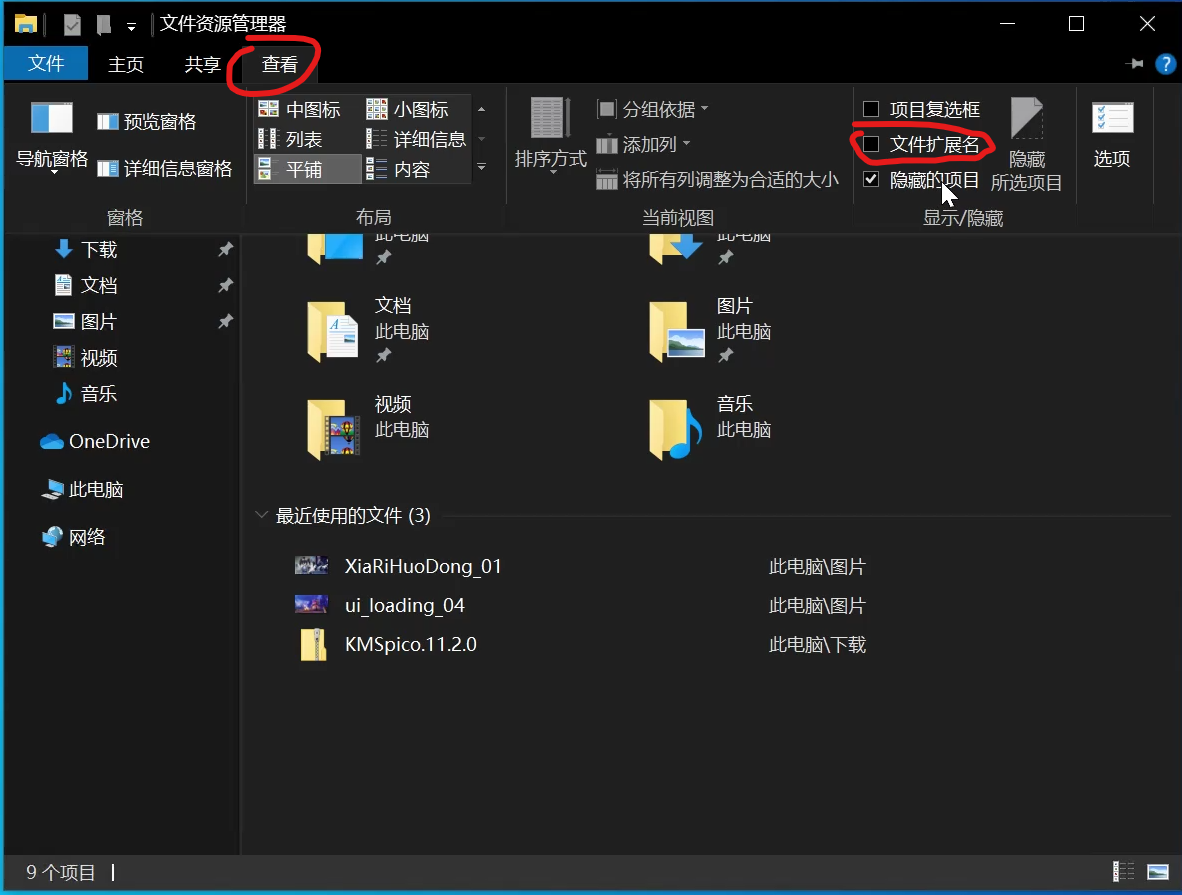Image resolution: width=1182 pixels, height=895 pixels.
Task: Choose the 详细信息 layout
Action: pos(416,139)
